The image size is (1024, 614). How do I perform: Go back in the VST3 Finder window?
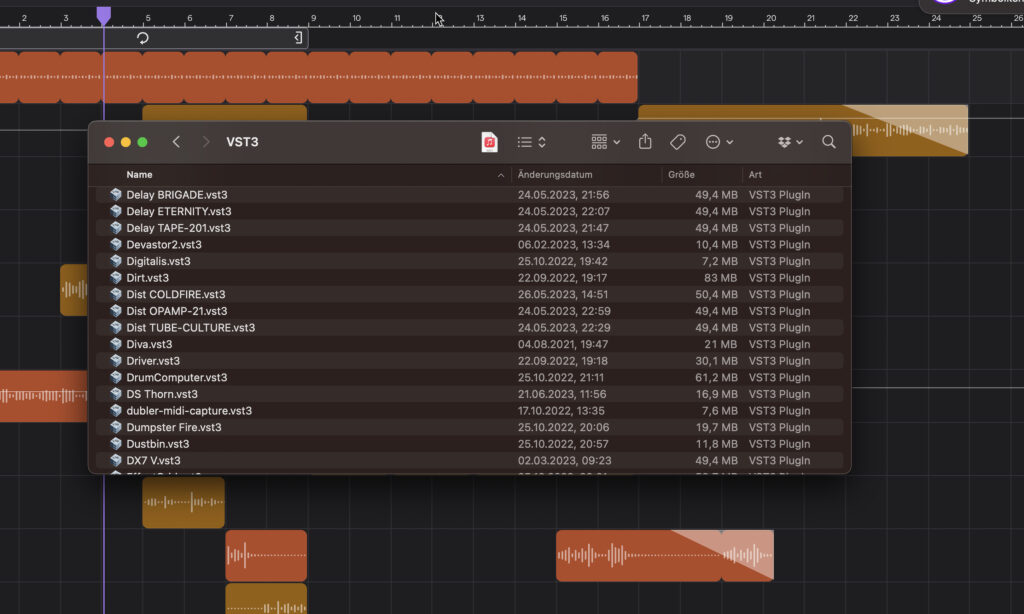click(176, 142)
